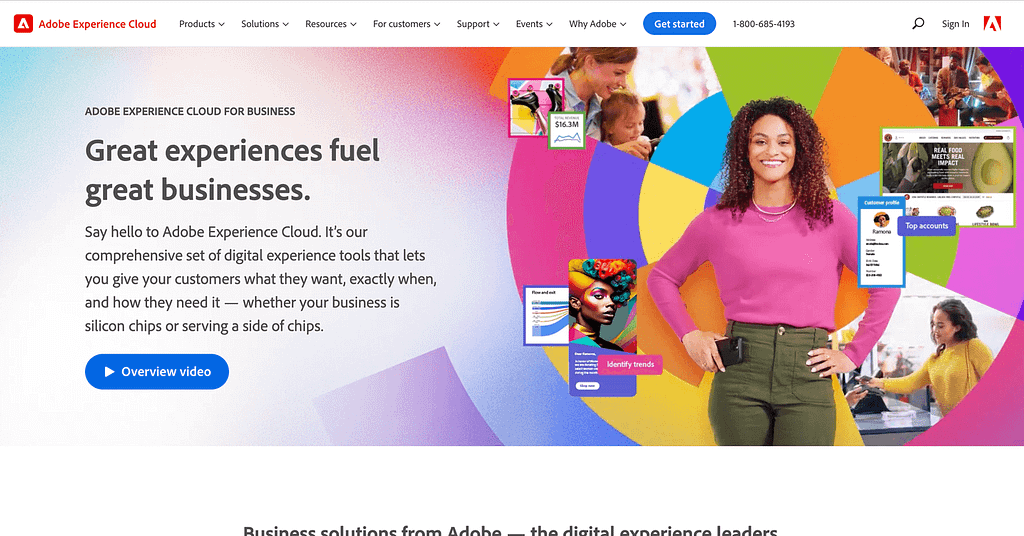Click the Real Food Meets Real Impact thumbnail

pyautogui.click(x=948, y=177)
